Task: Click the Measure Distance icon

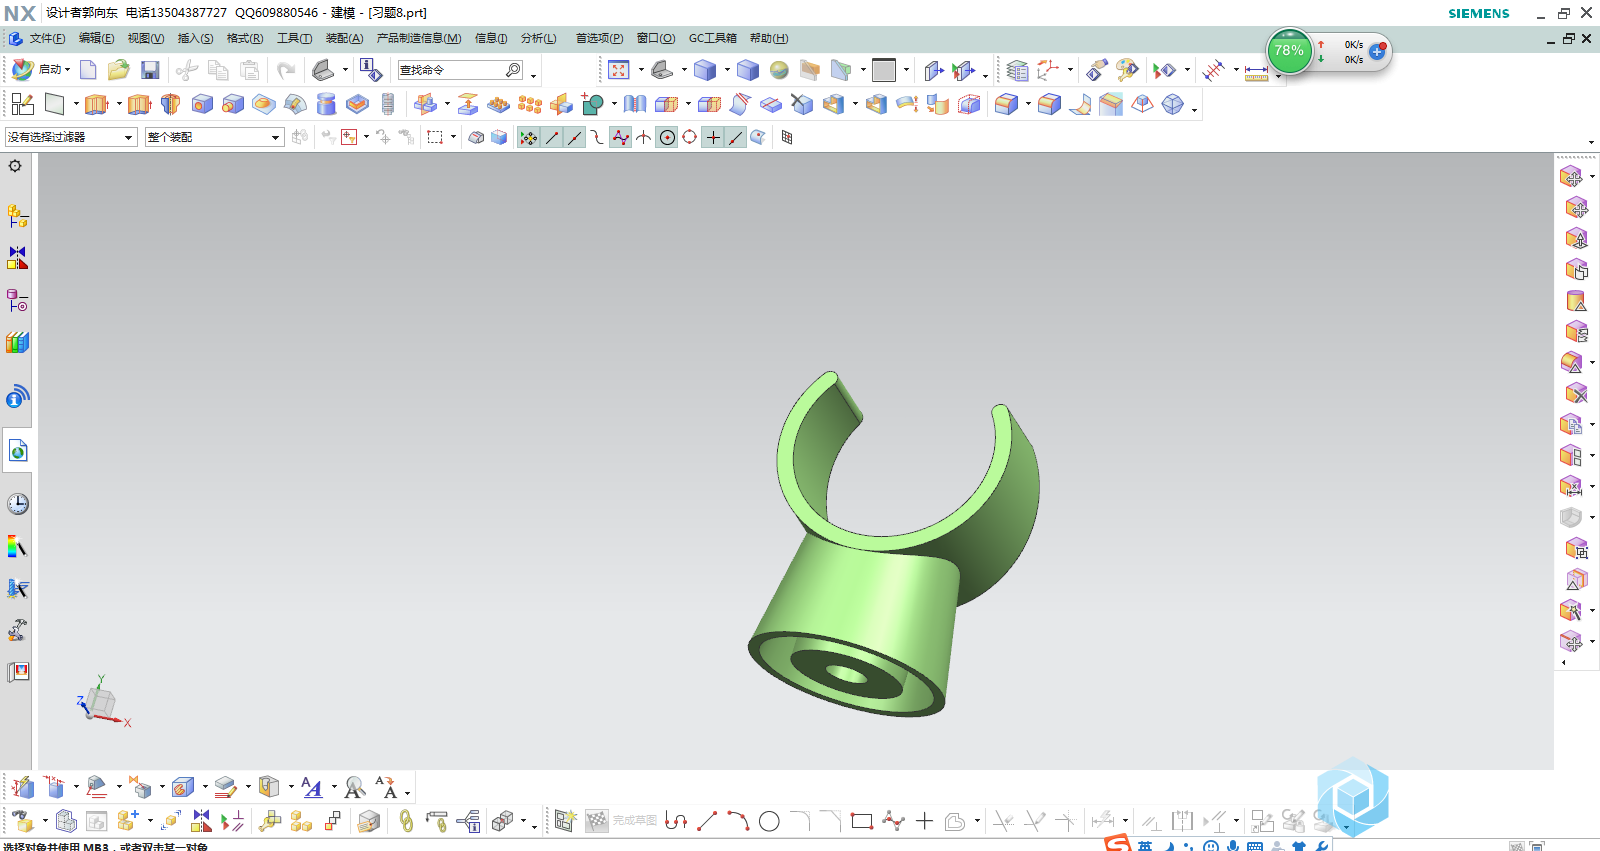Action: point(1256,71)
